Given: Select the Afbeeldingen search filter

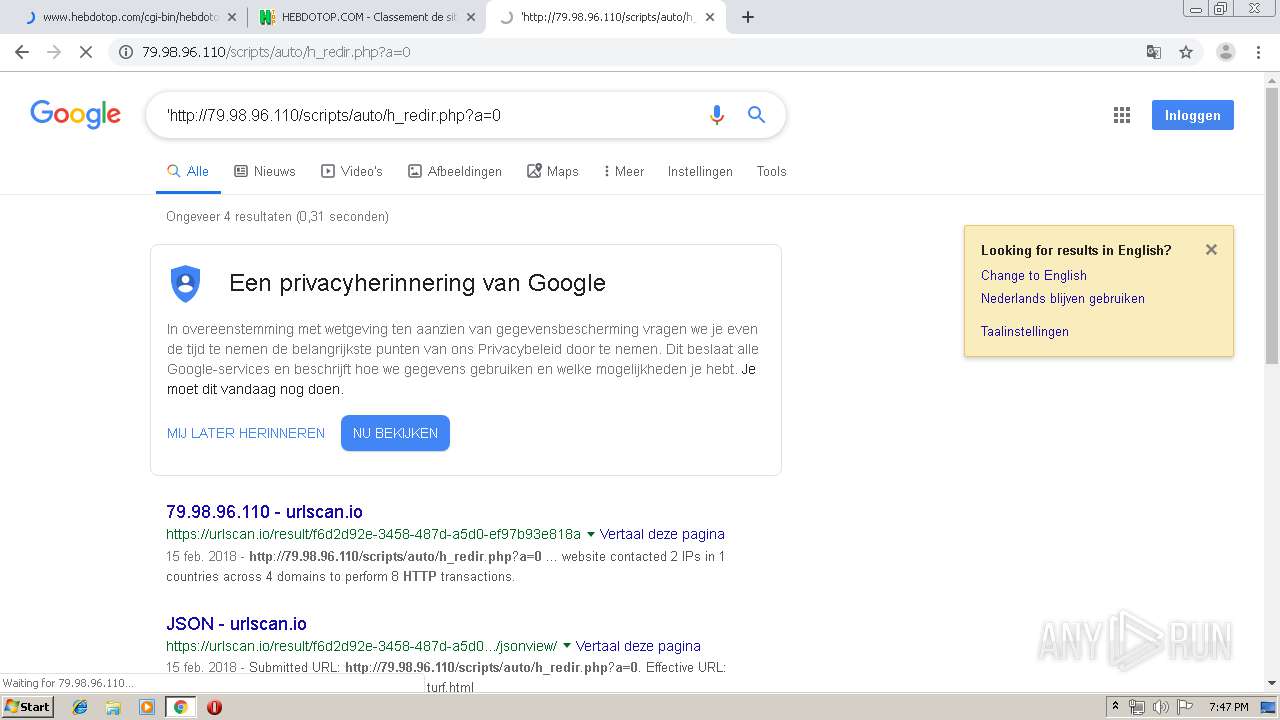Looking at the screenshot, I should coord(455,171).
